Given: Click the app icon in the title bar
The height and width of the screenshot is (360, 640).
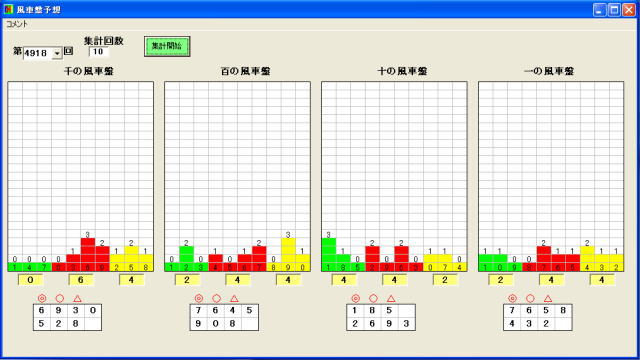Looking at the screenshot, I should pyautogui.click(x=8, y=9).
